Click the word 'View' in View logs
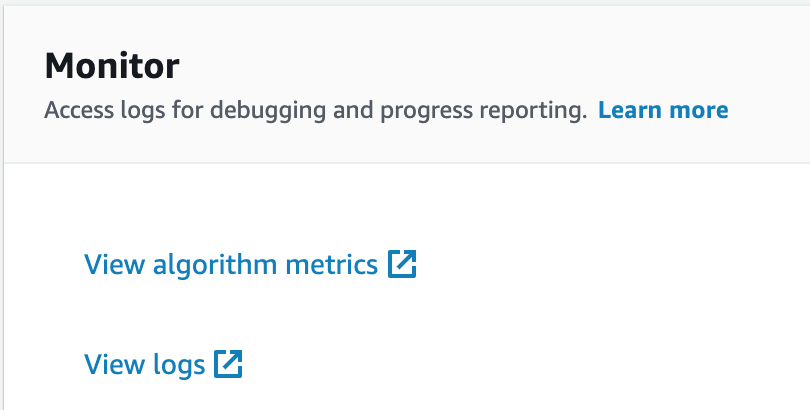The height and width of the screenshot is (410, 810). (x=115, y=364)
